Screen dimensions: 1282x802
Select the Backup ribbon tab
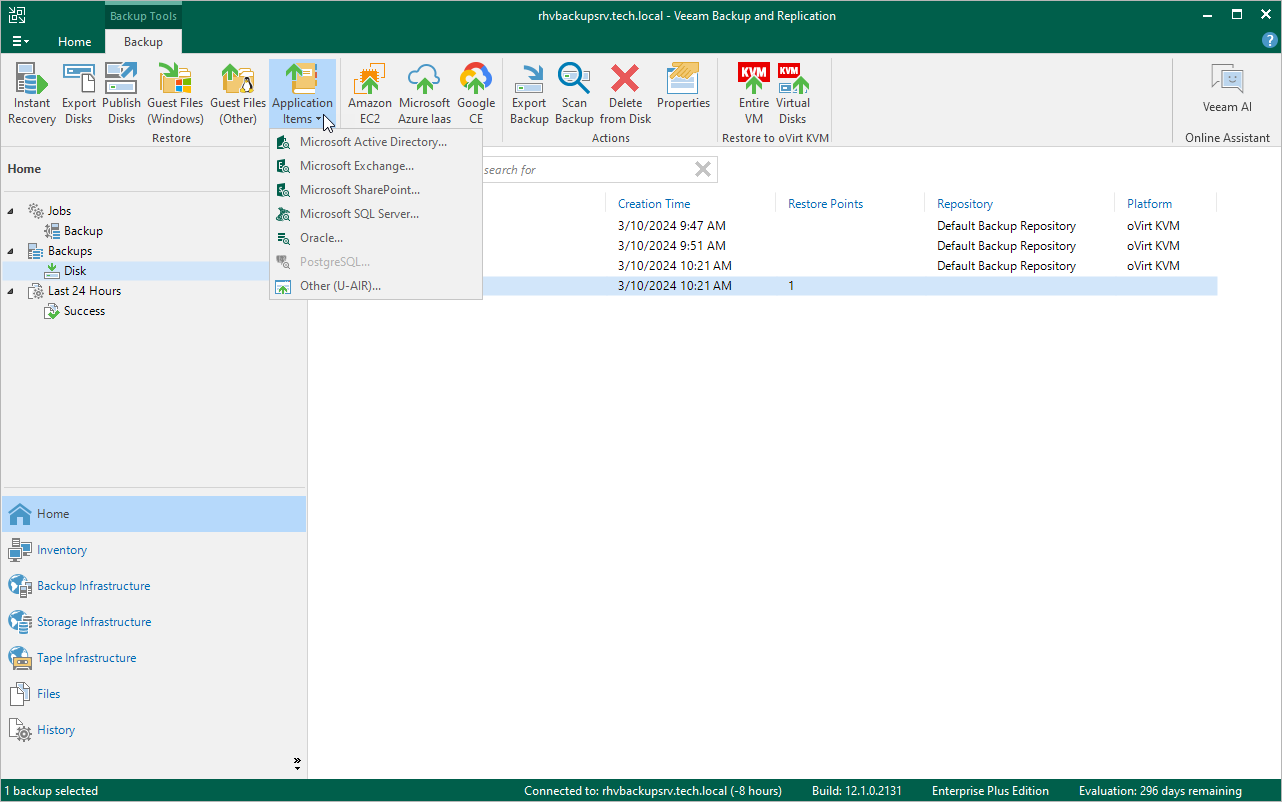[143, 42]
